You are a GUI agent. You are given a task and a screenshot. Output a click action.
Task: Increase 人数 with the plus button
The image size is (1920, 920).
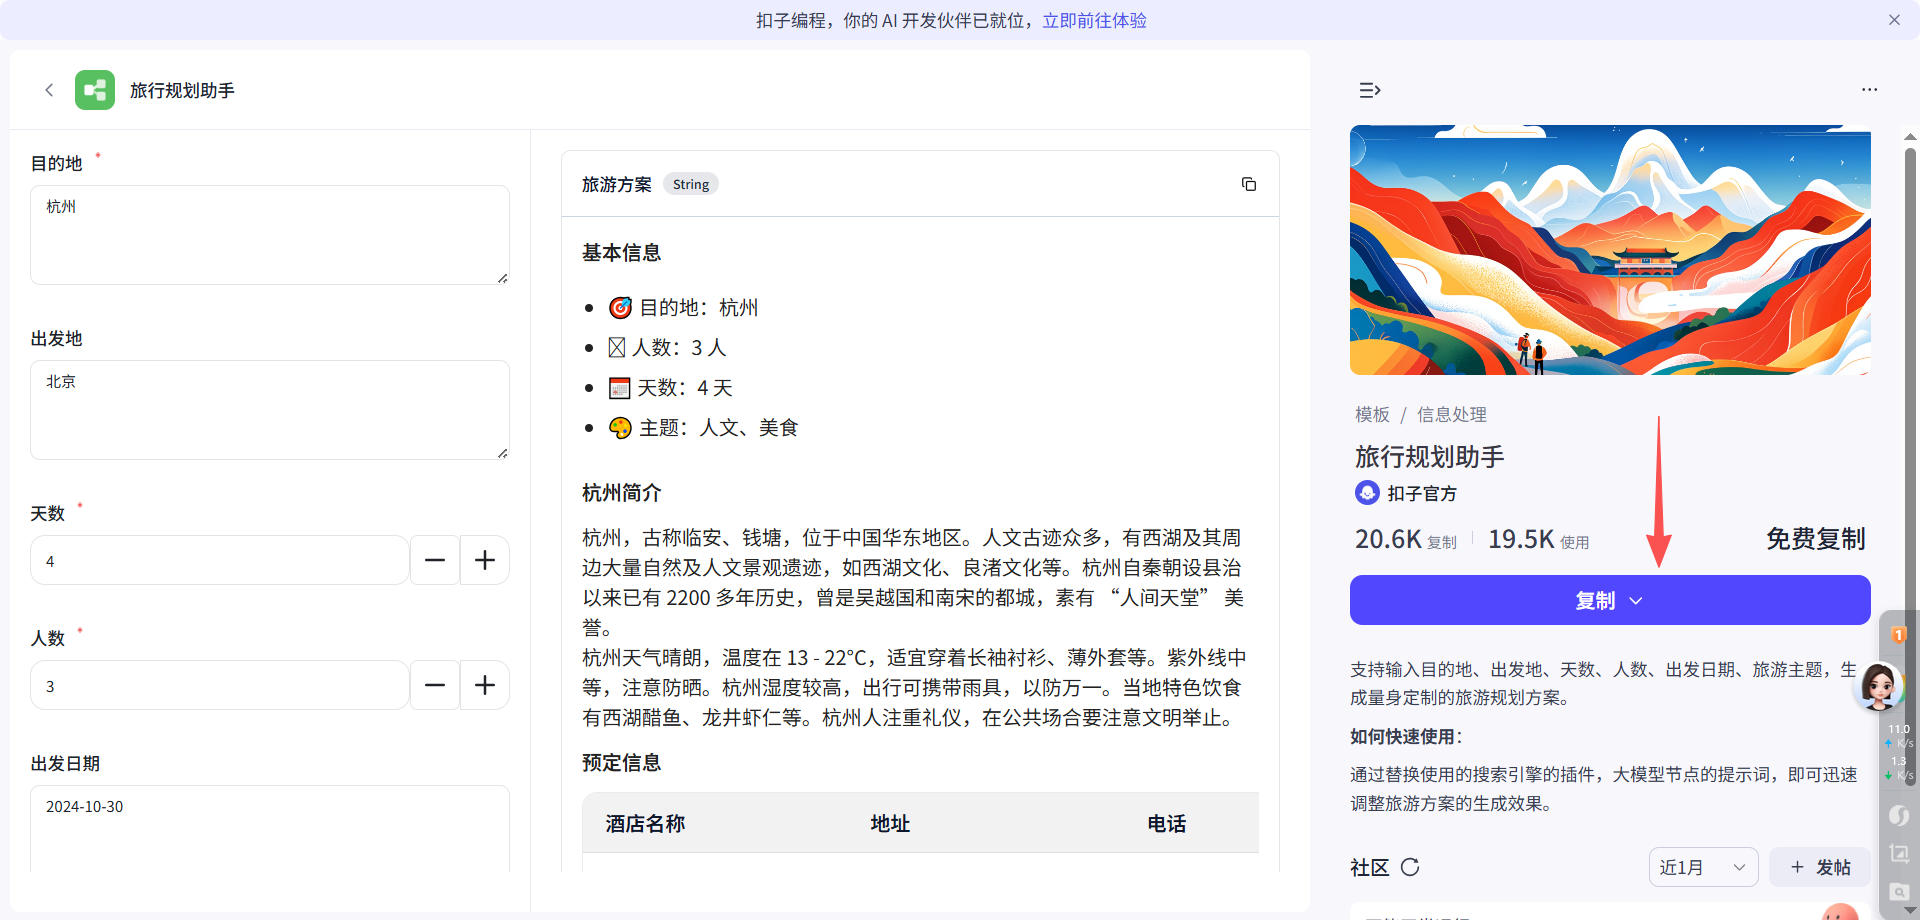click(x=485, y=685)
